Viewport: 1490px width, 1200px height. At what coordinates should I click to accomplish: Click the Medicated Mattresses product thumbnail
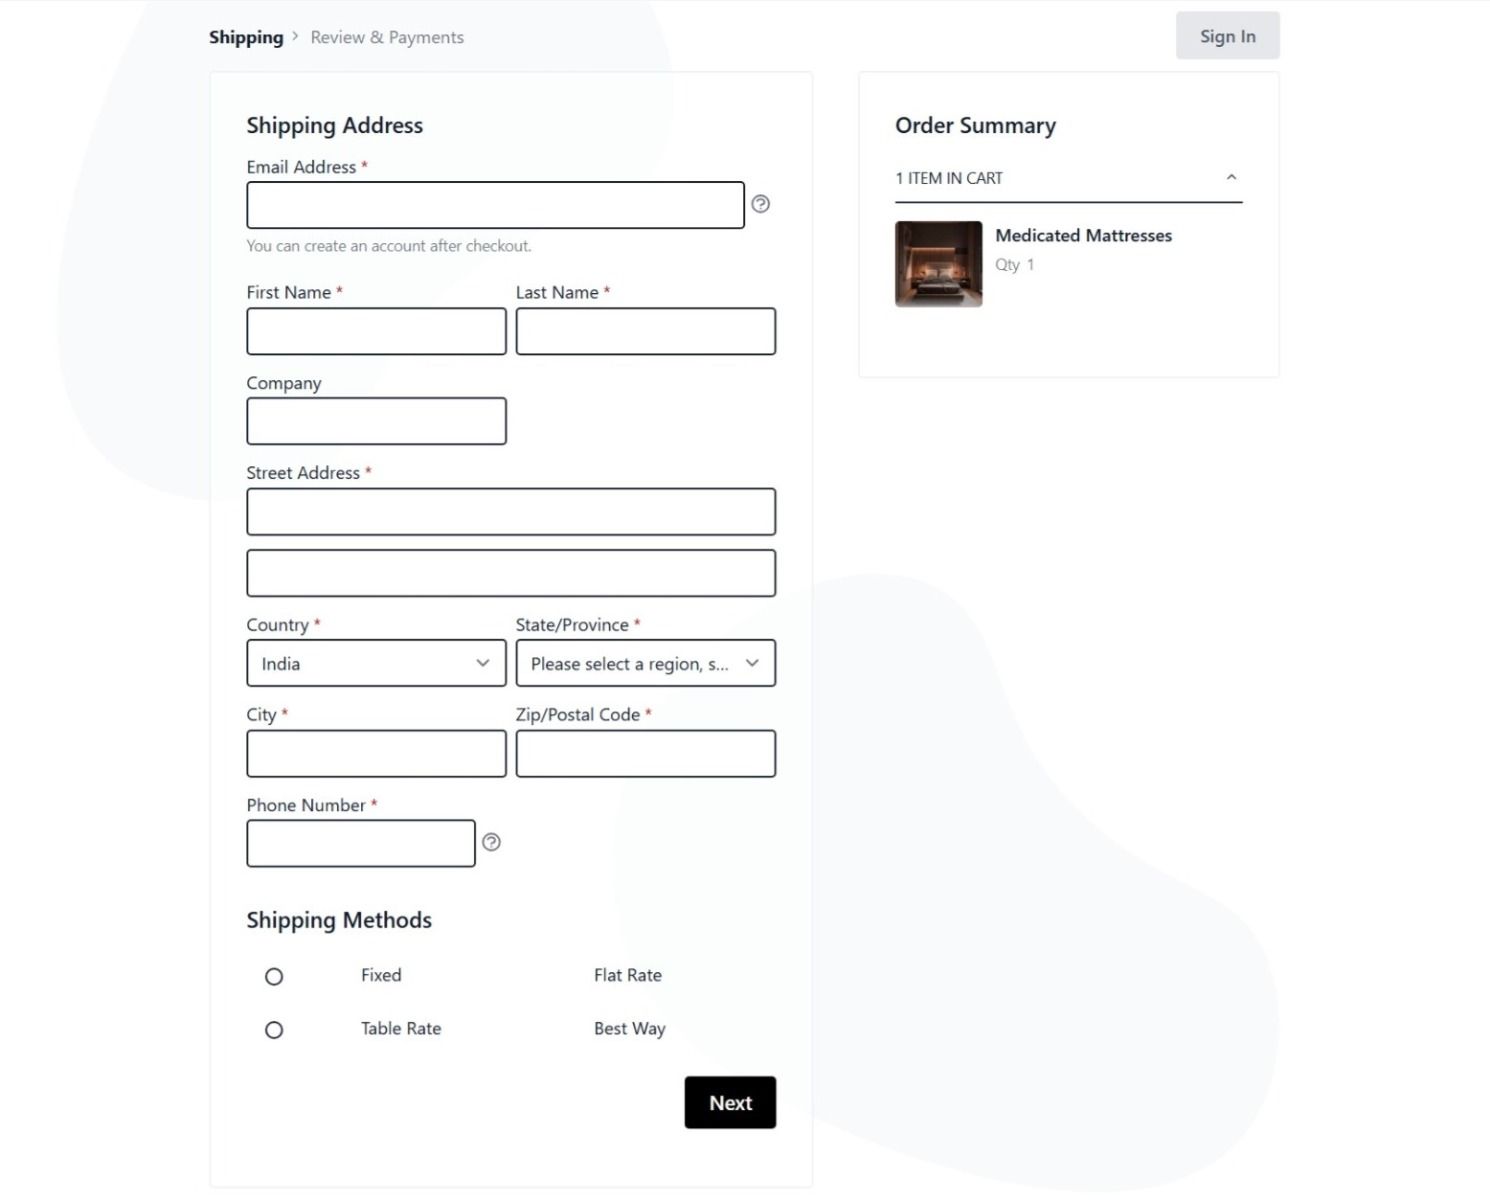point(939,264)
